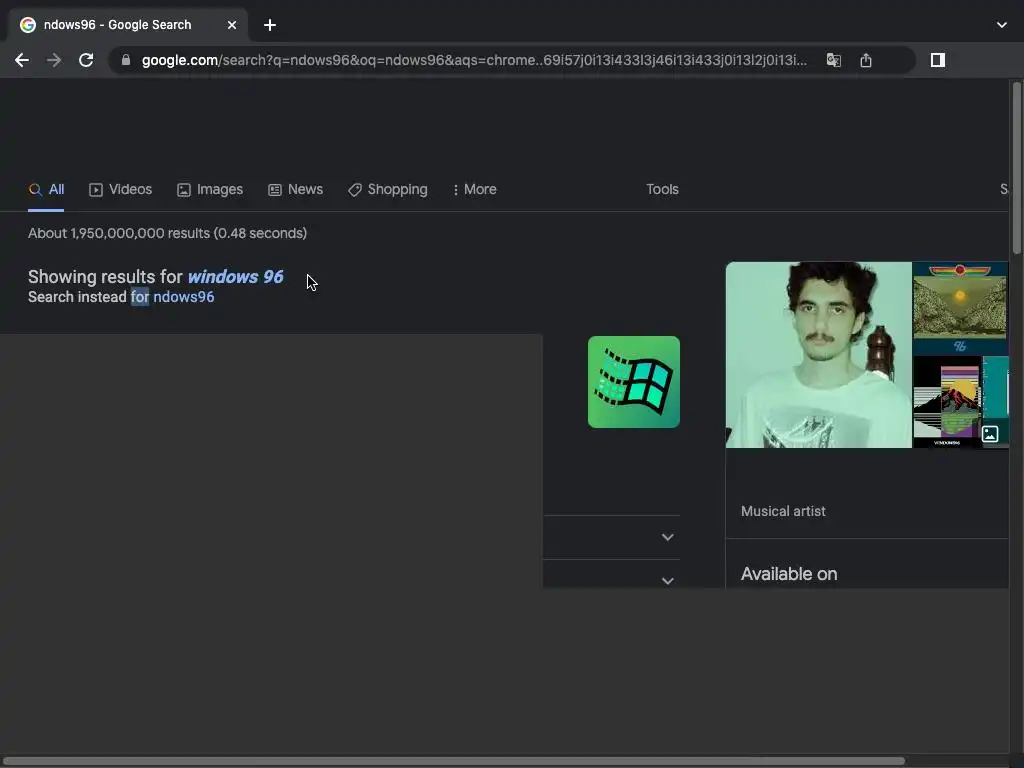Screen dimensions: 1024x768
Task: Open the tab search dropdown arrow
Action: click(1002, 25)
